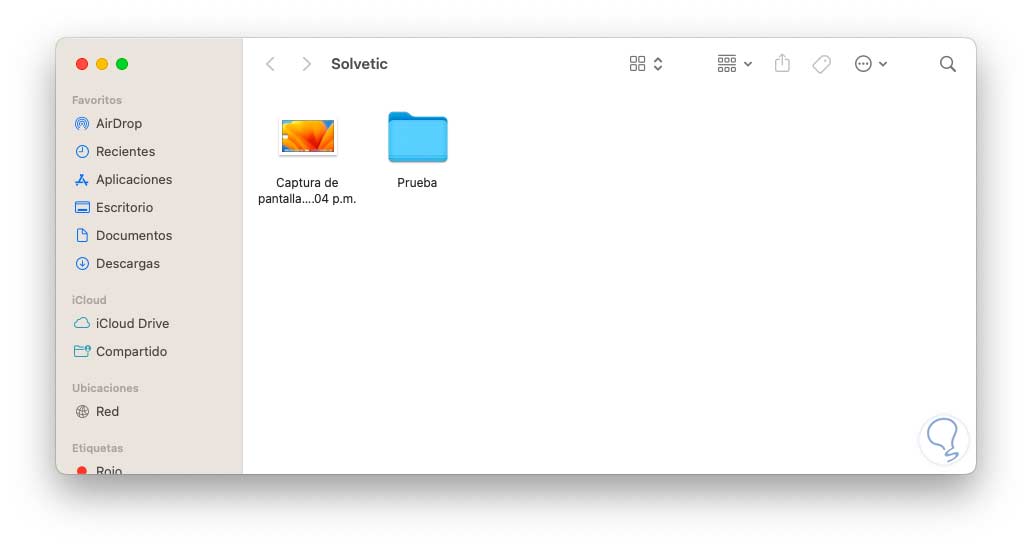The image size is (1032, 548).
Task: Expand the action menu chevron
Action: coord(883,64)
